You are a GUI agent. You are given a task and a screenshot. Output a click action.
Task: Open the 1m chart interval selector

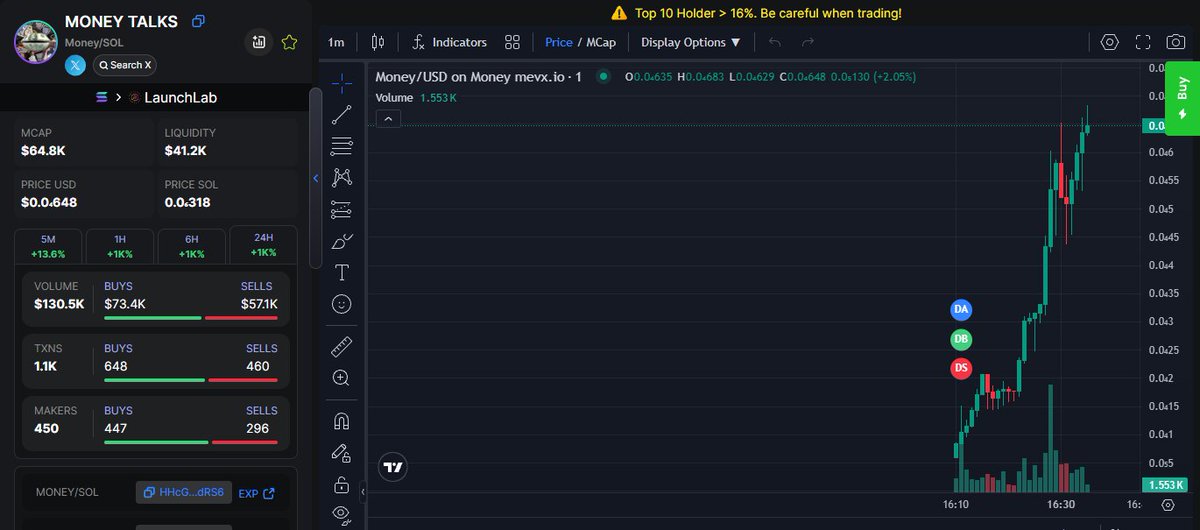pyautogui.click(x=336, y=42)
